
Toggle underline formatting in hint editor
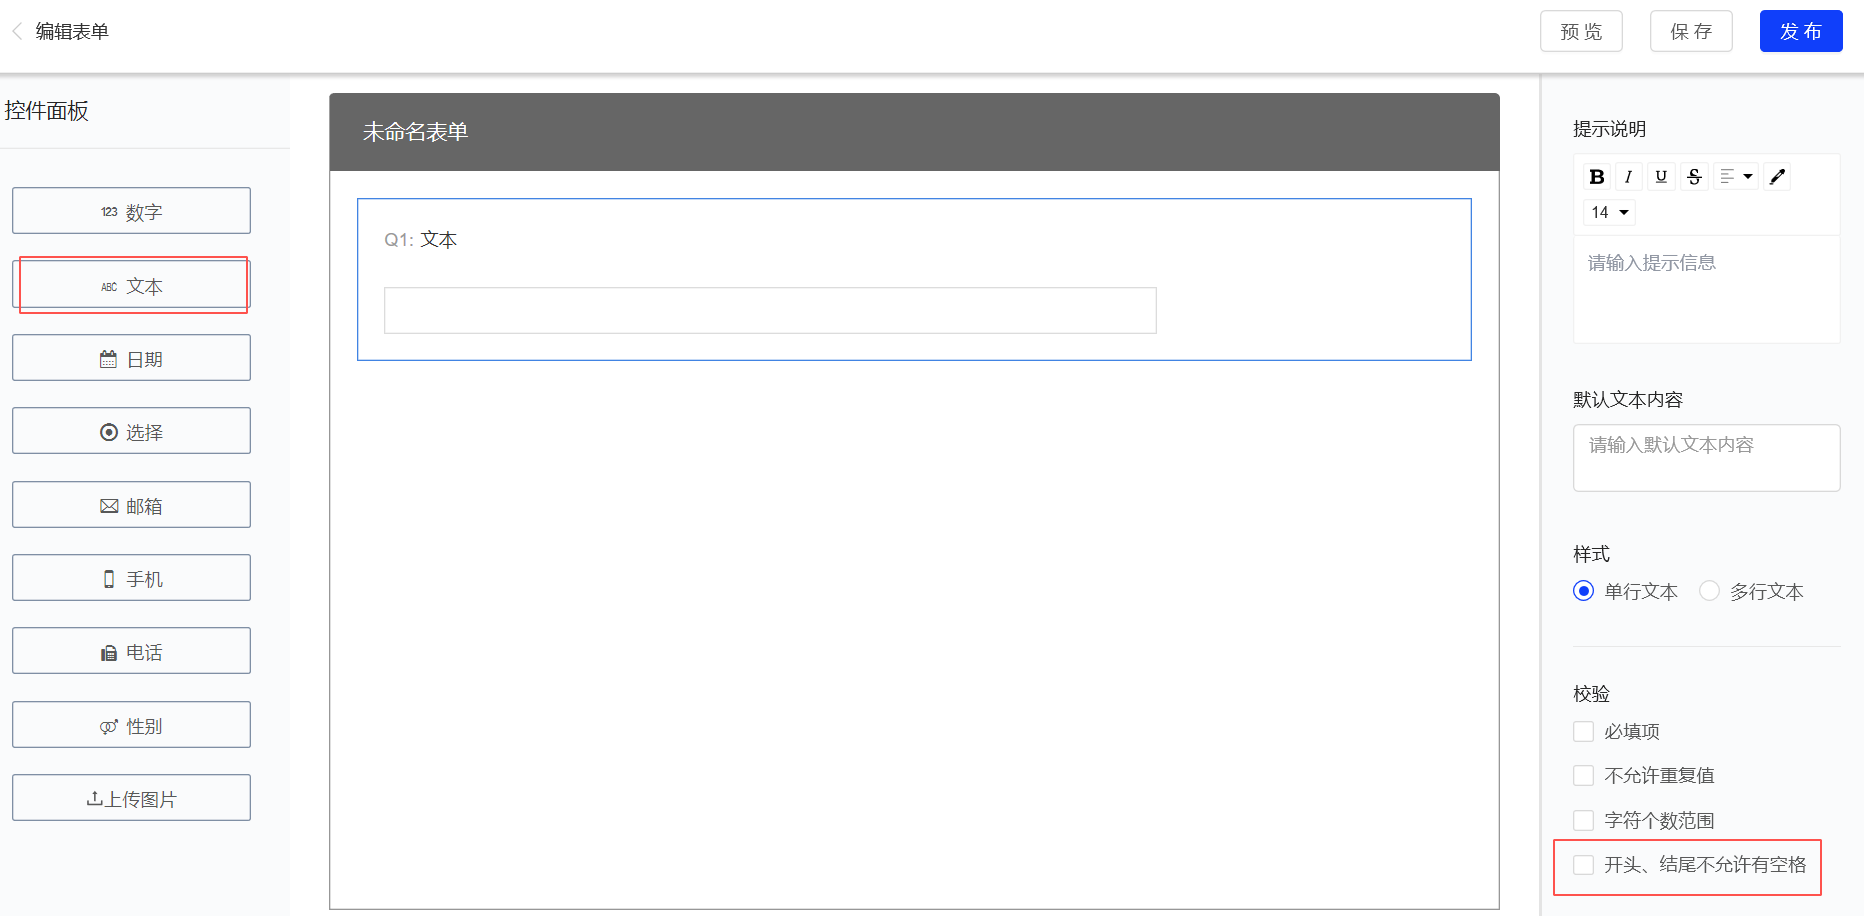tap(1661, 177)
